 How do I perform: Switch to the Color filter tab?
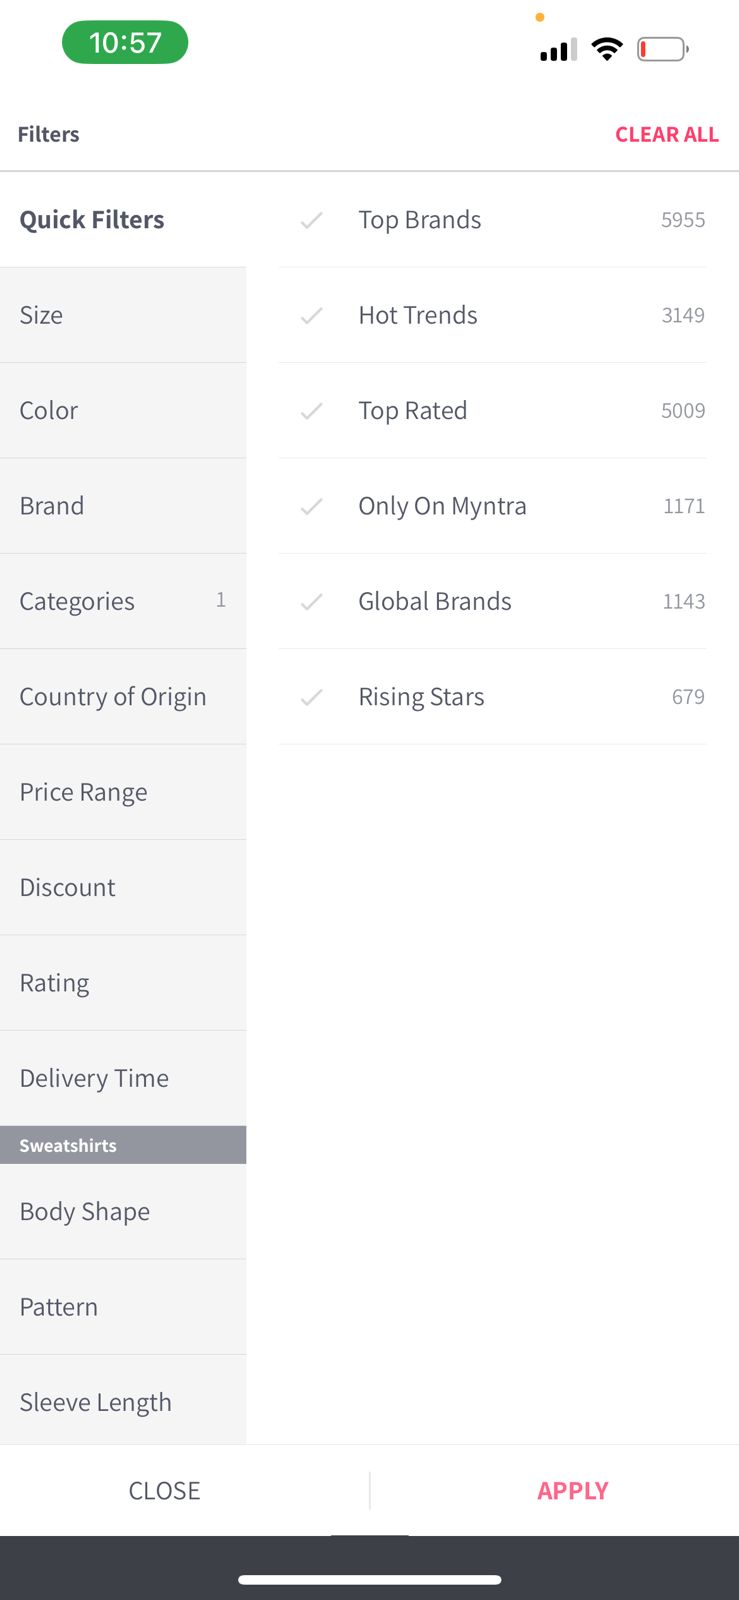click(x=122, y=411)
